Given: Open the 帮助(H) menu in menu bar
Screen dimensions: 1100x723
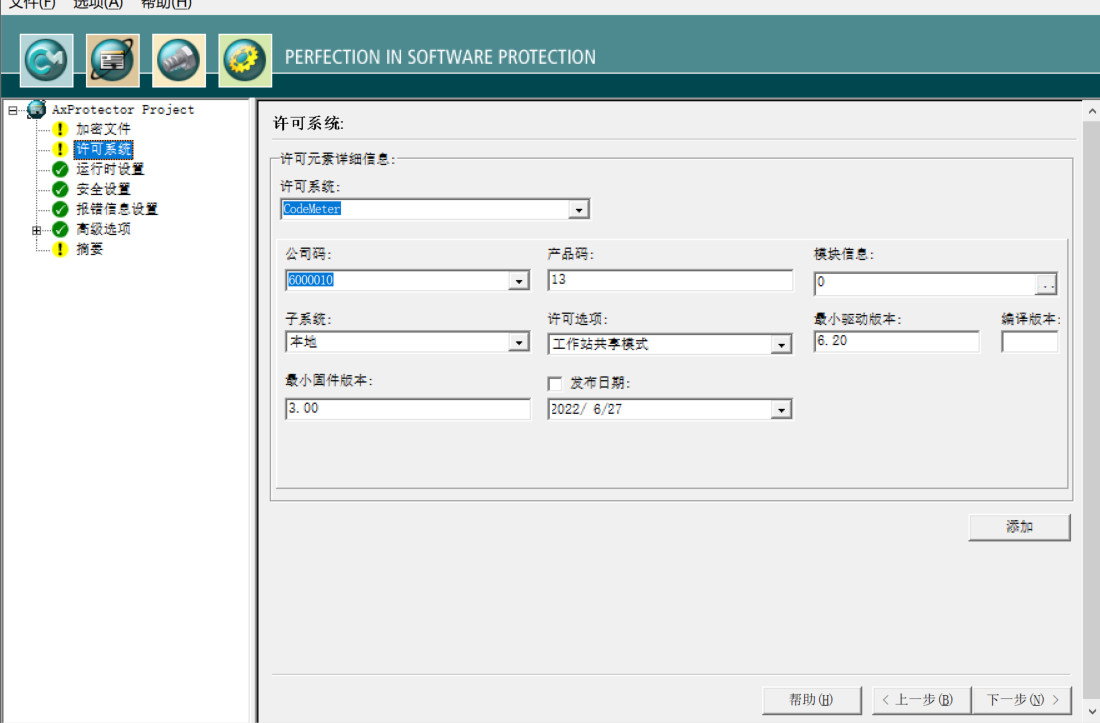Looking at the screenshot, I should pyautogui.click(x=166, y=4).
